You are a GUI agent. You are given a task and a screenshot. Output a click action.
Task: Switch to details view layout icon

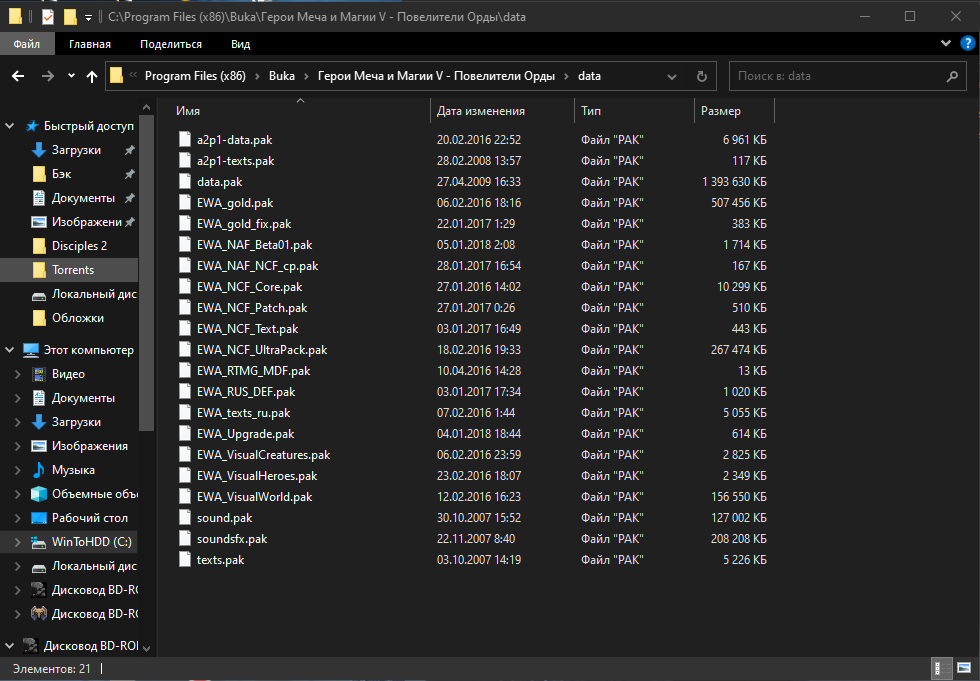941,669
